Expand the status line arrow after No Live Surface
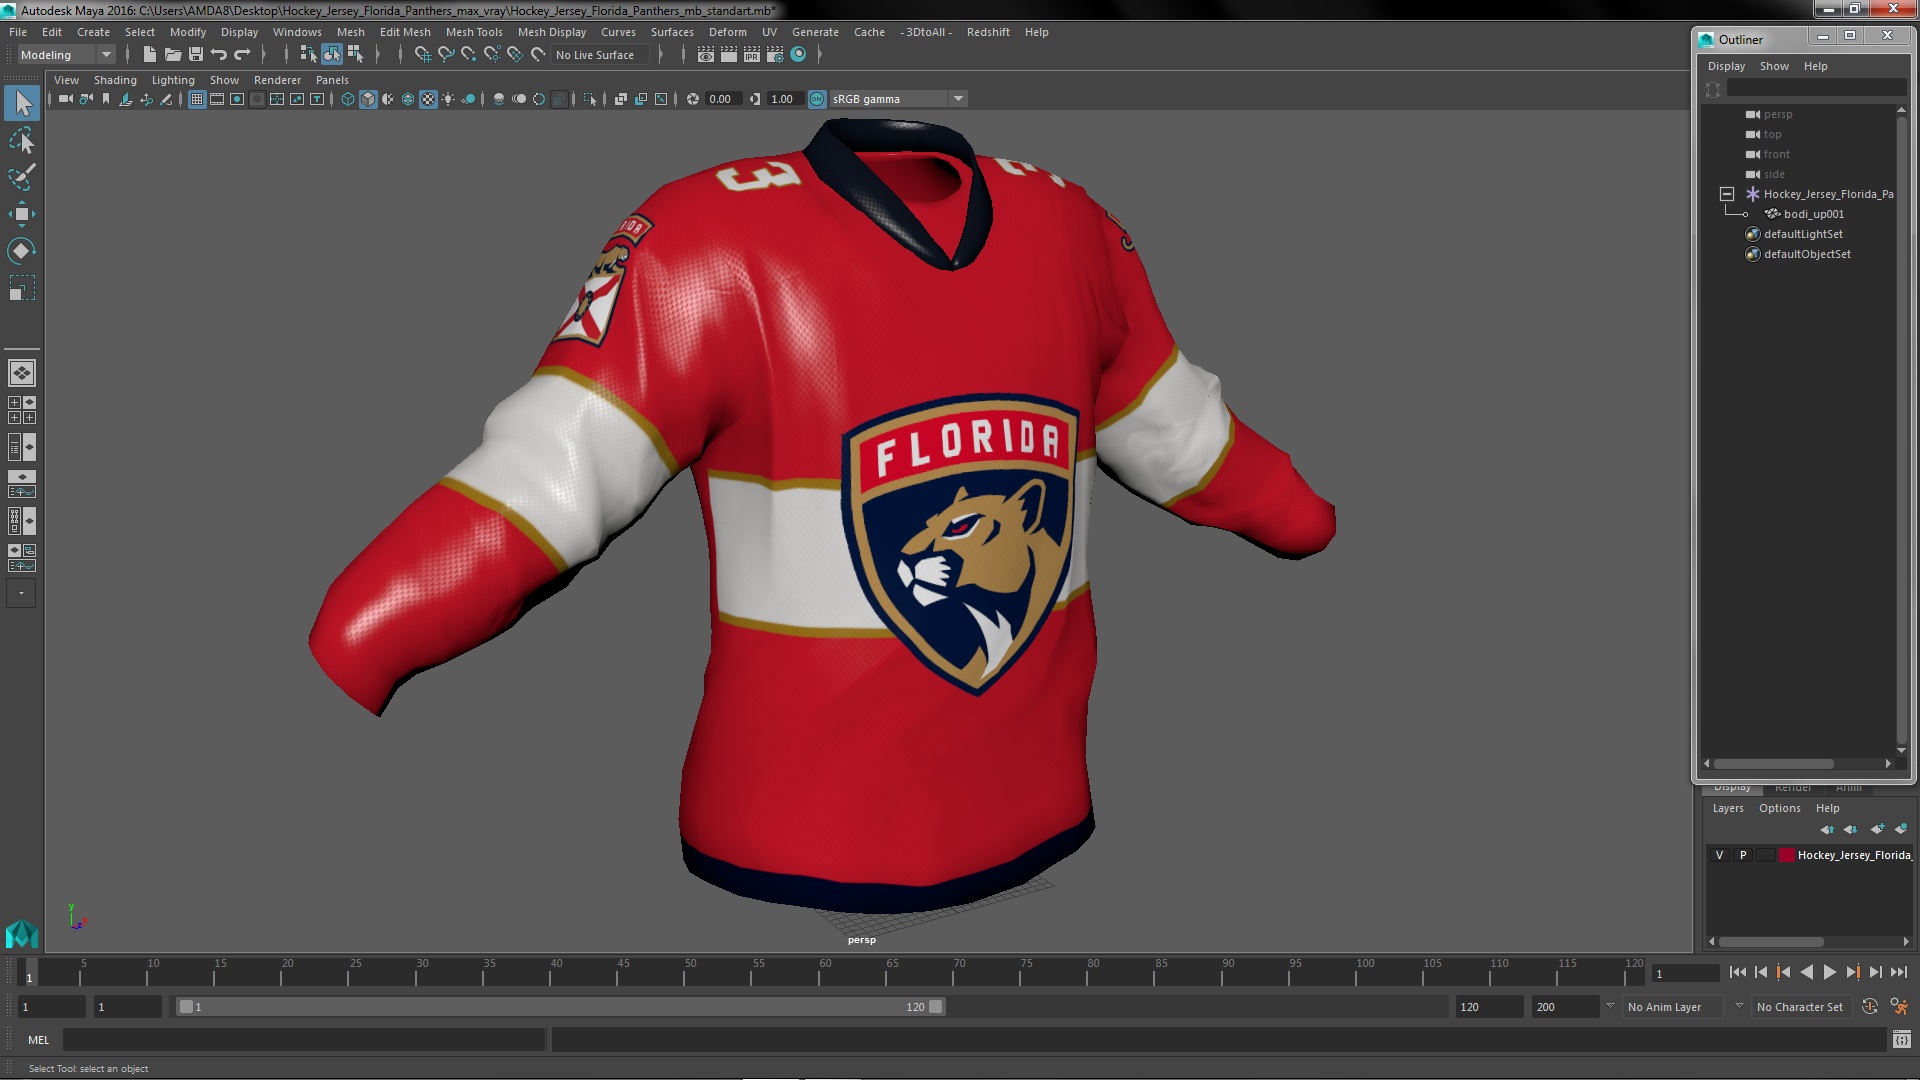 pos(660,55)
